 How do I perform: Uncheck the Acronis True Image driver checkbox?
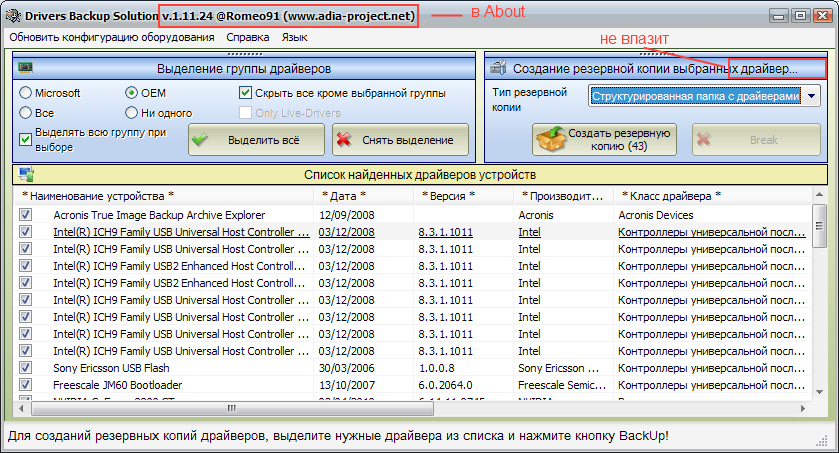(x=26, y=215)
